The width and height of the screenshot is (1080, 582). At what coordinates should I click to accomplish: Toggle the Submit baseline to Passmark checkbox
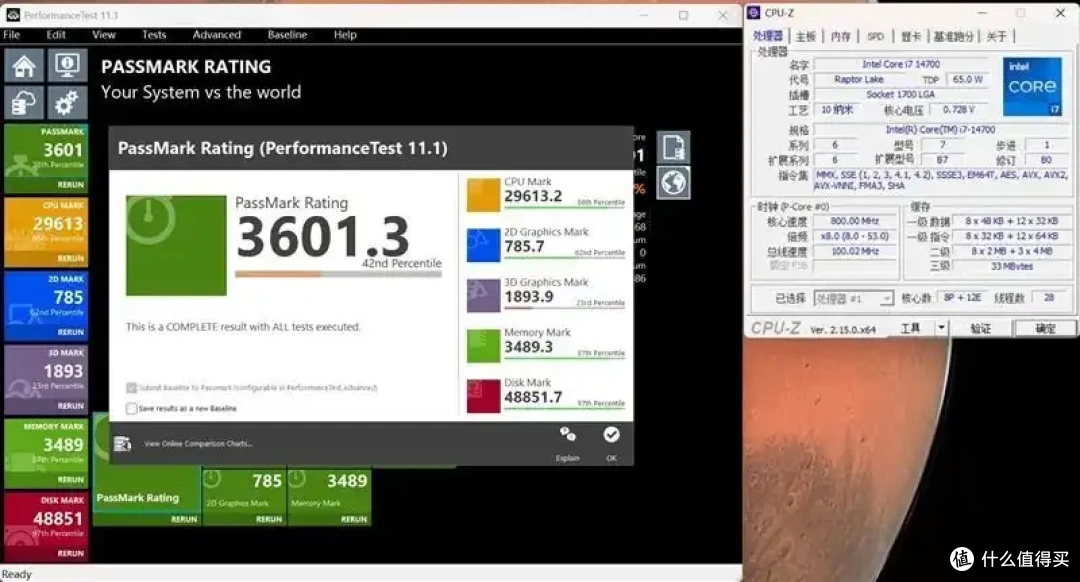coord(132,388)
